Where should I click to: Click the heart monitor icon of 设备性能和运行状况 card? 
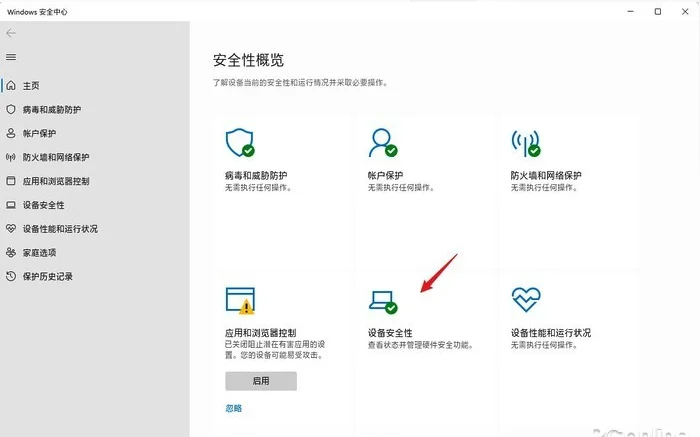pyautogui.click(x=526, y=300)
